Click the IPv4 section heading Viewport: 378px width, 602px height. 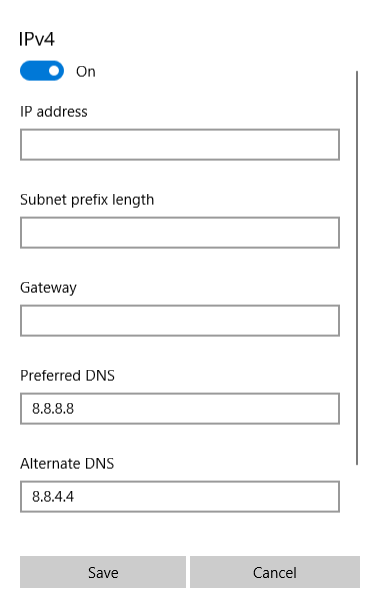click(37, 39)
